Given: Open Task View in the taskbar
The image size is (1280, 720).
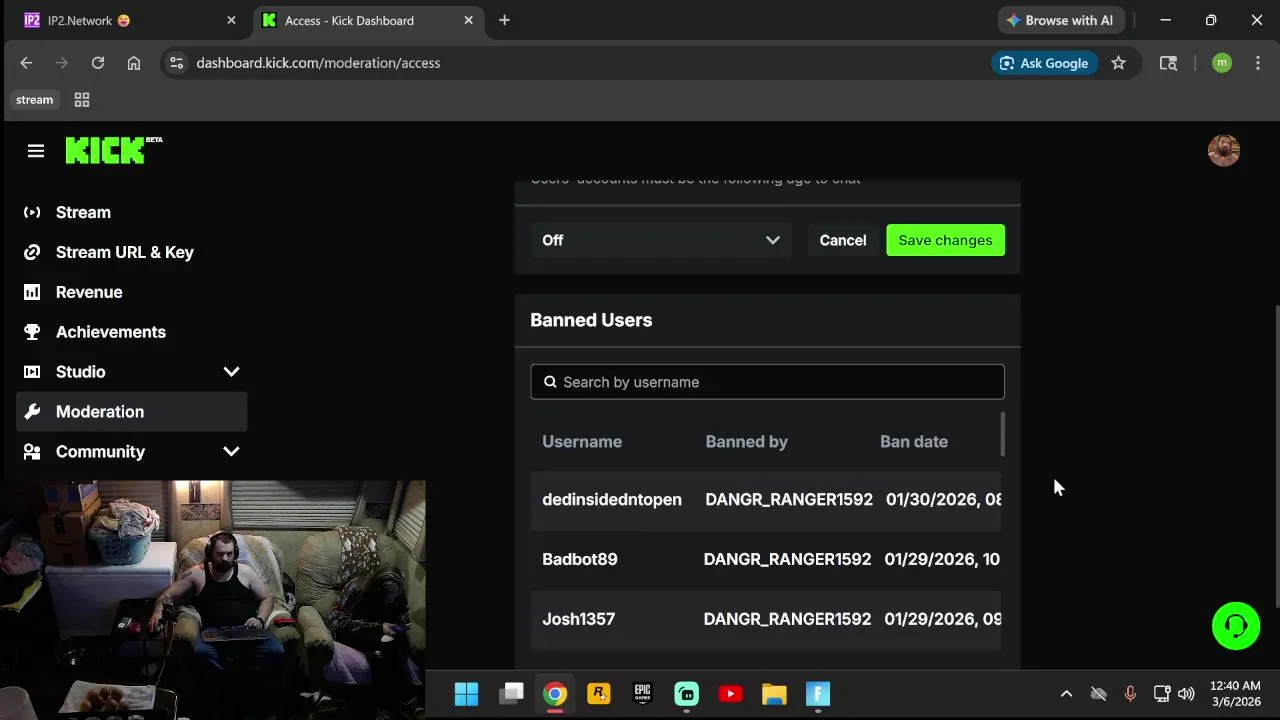Looking at the screenshot, I should [x=511, y=694].
